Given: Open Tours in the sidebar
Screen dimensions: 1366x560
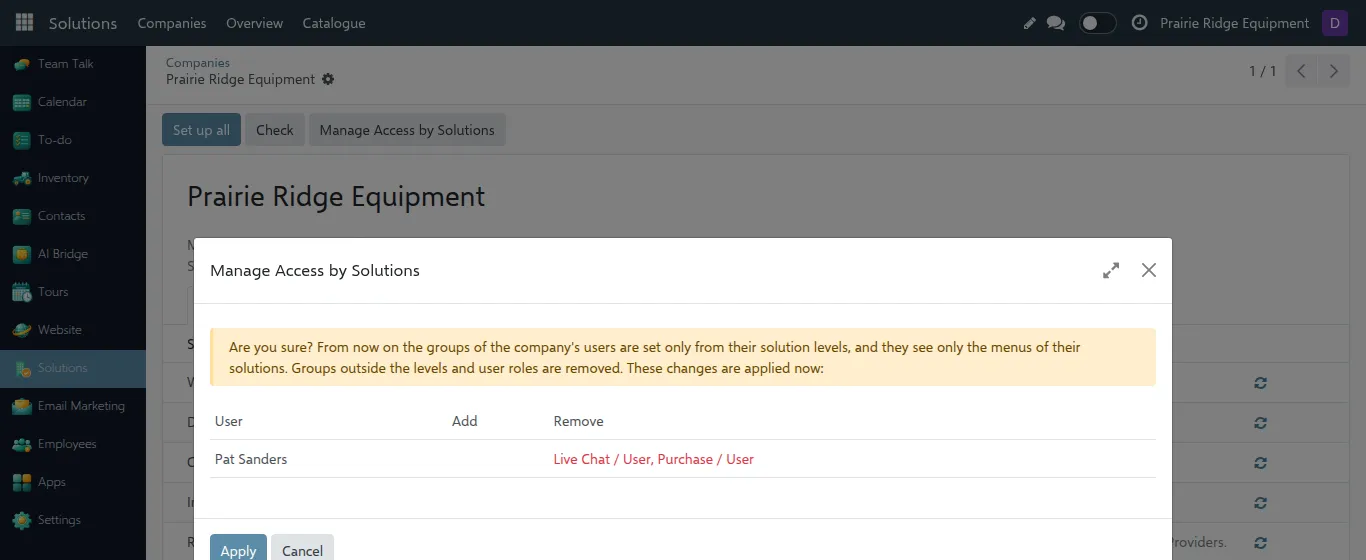Looking at the screenshot, I should coord(73,292).
